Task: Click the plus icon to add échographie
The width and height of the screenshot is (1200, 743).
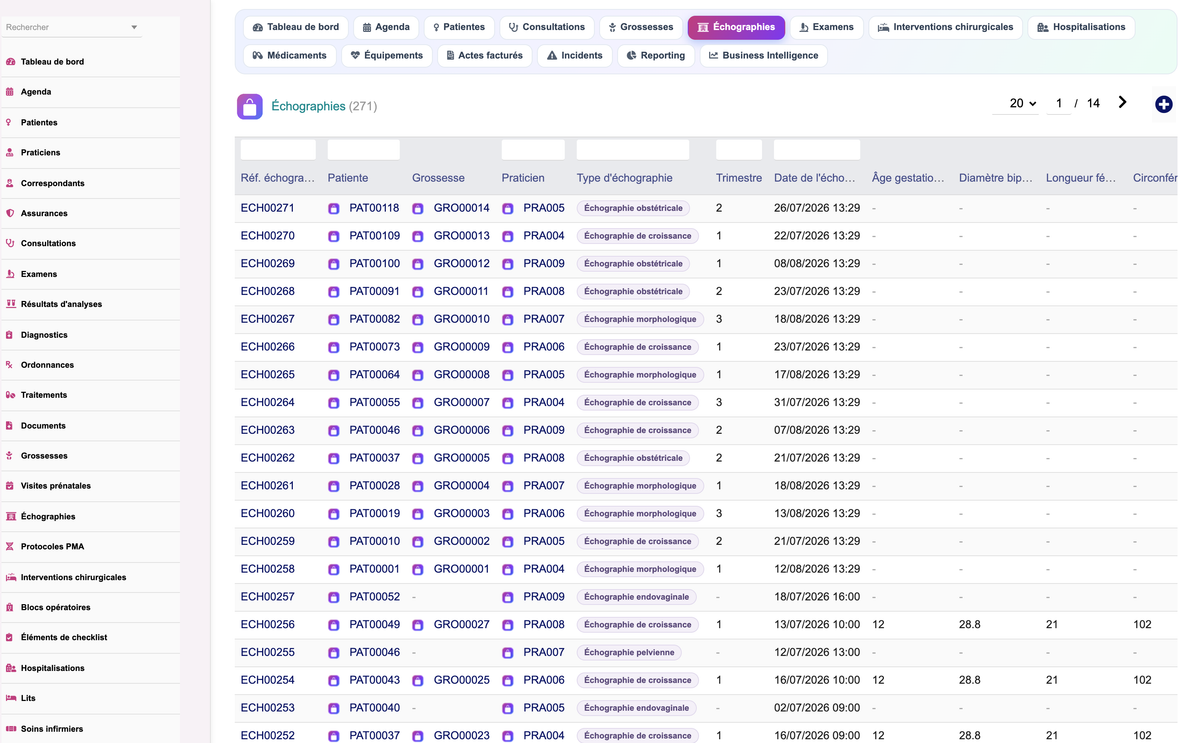Action: click(x=1163, y=104)
